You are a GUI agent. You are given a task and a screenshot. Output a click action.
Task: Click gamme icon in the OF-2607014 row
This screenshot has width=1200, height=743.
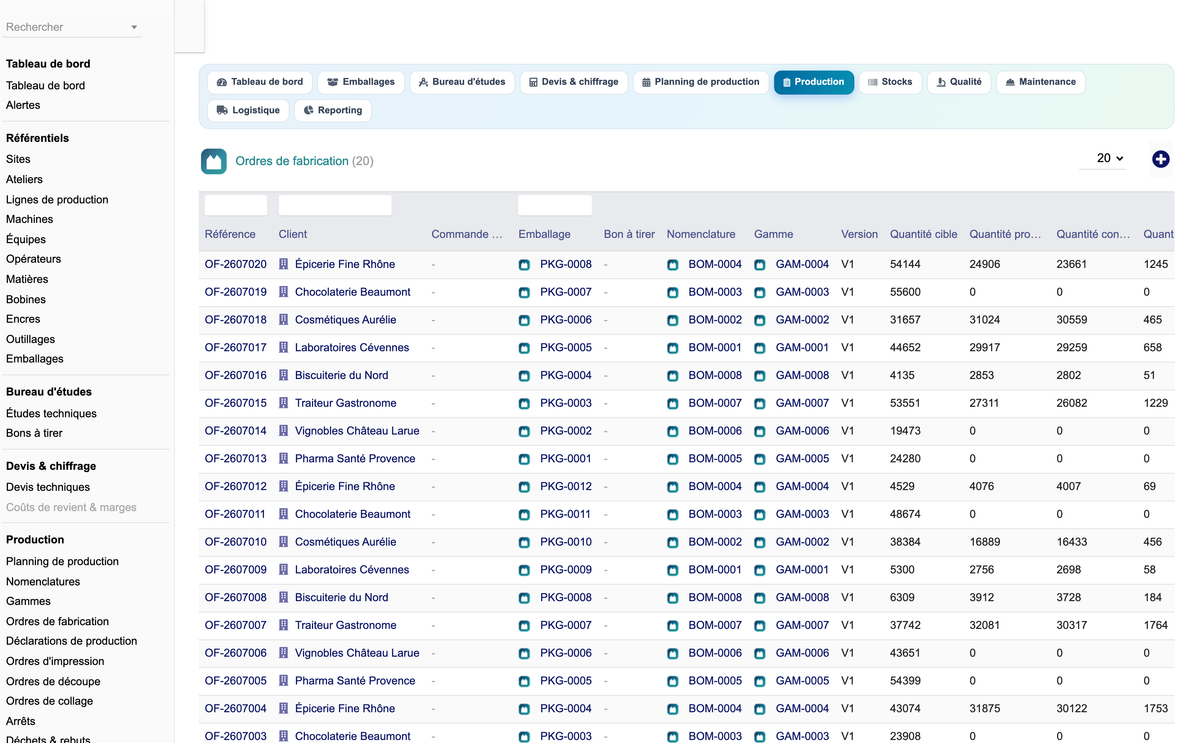760,431
